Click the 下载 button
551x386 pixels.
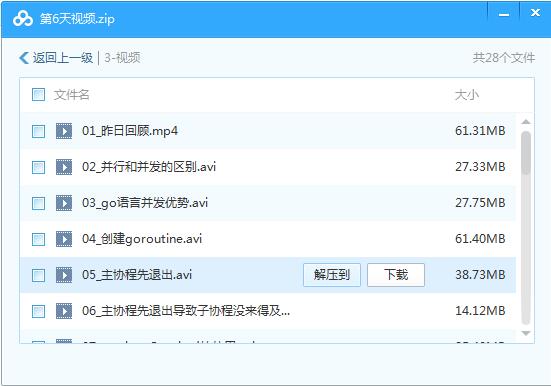(x=396, y=275)
